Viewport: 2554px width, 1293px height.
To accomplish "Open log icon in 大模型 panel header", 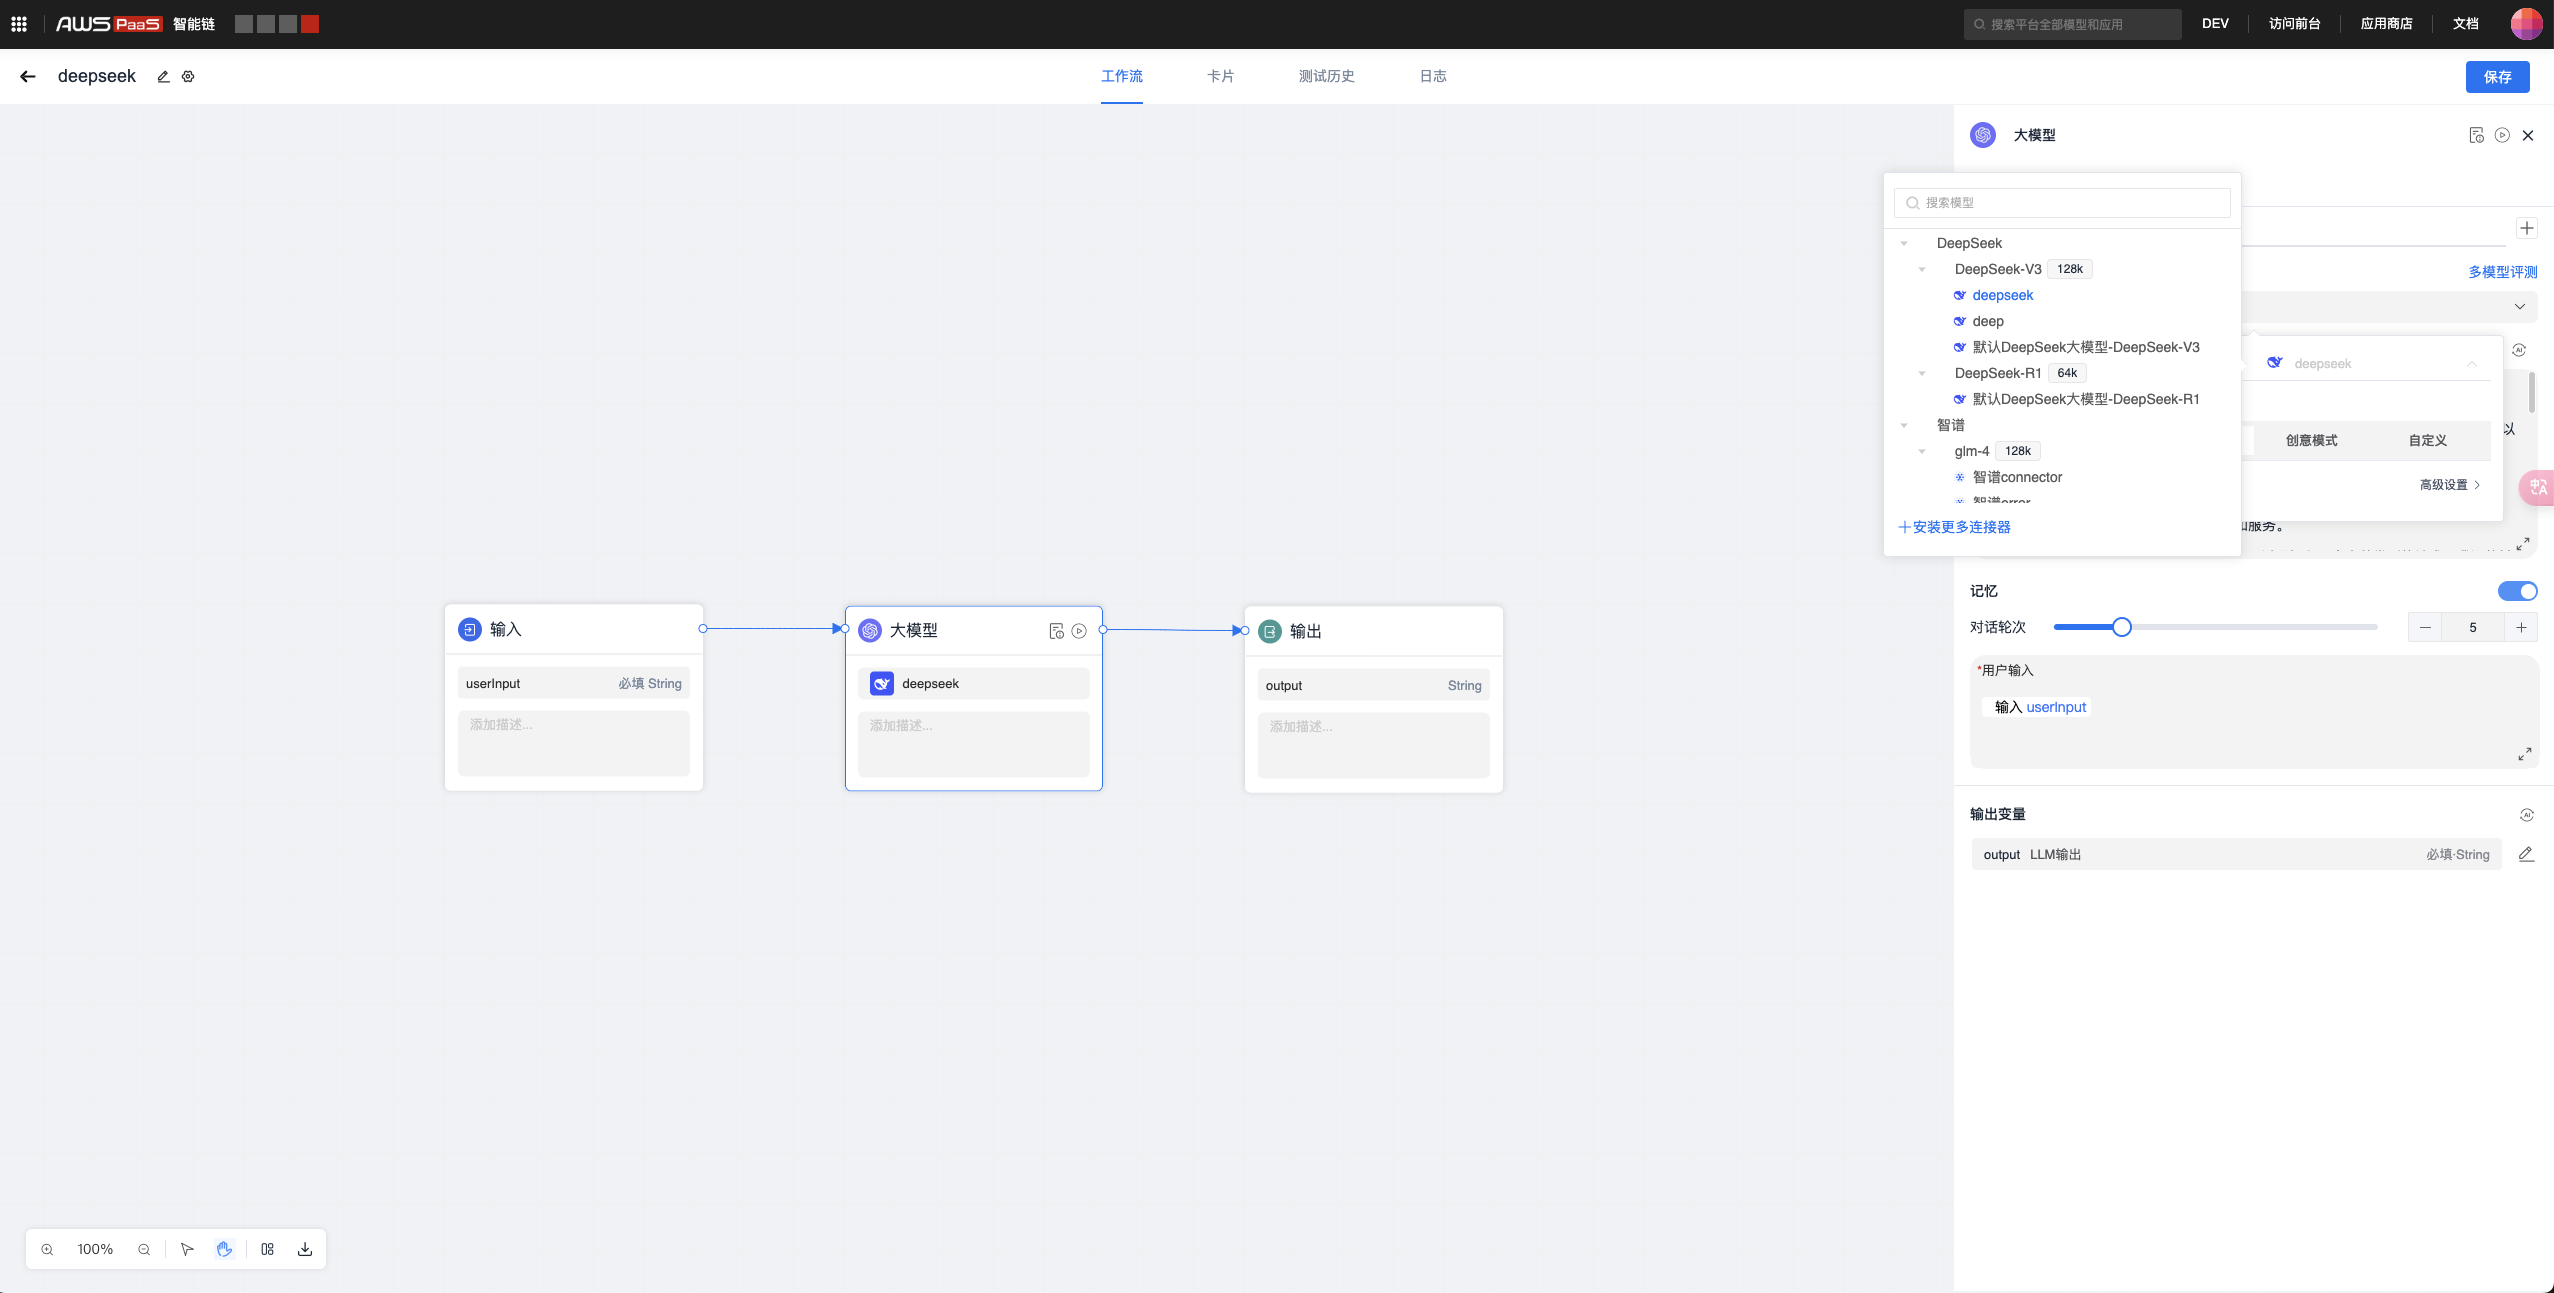I will (x=2476, y=135).
